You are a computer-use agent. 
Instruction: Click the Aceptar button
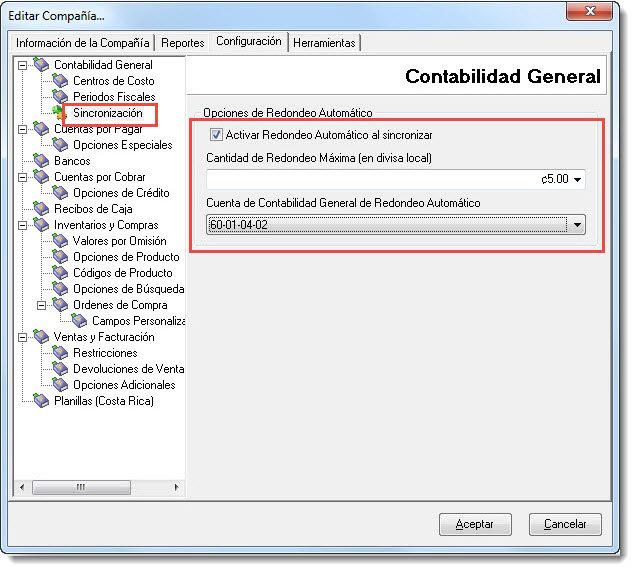point(475,524)
